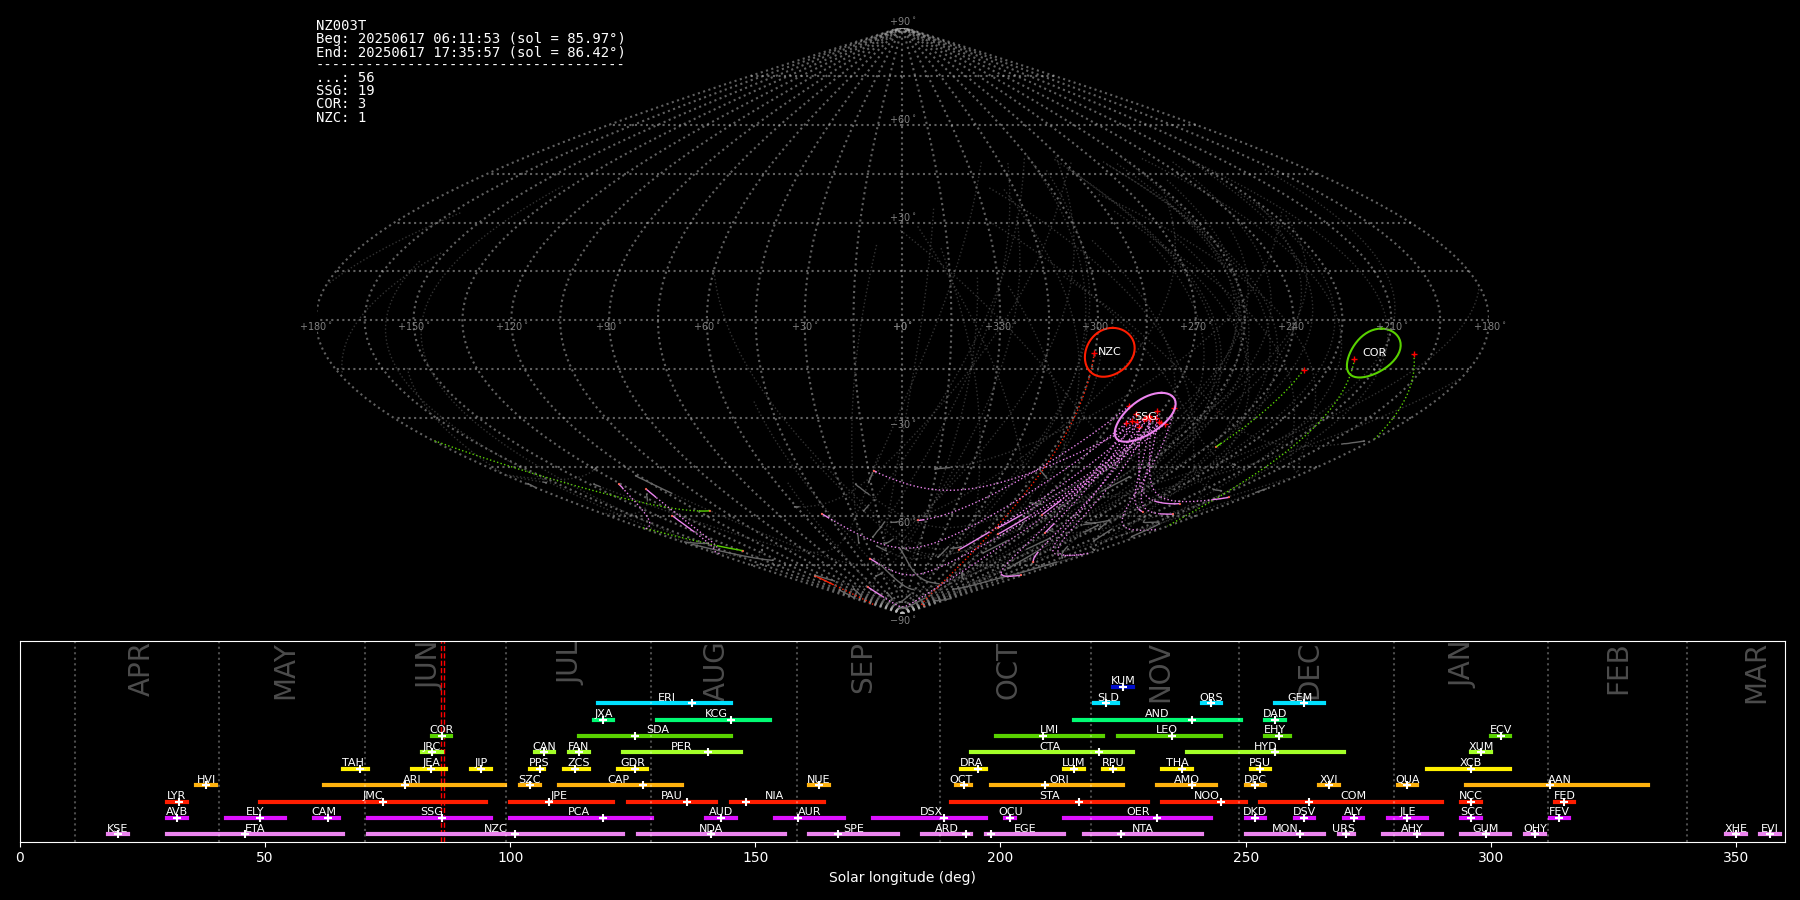Click the NTA shower bar
The width and height of the screenshot is (1800, 900).
tap(1142, 834)
